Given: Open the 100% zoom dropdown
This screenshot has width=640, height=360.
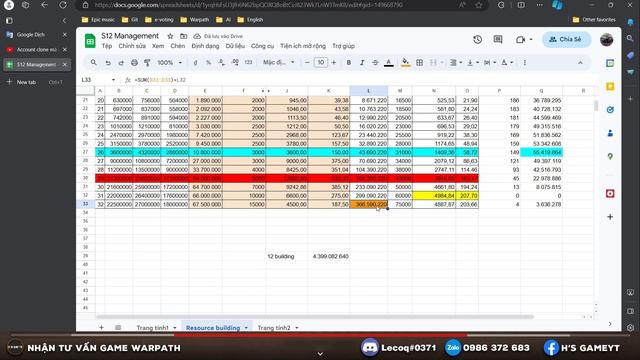Looking at the screenshot, I should [x=169, y=63].
